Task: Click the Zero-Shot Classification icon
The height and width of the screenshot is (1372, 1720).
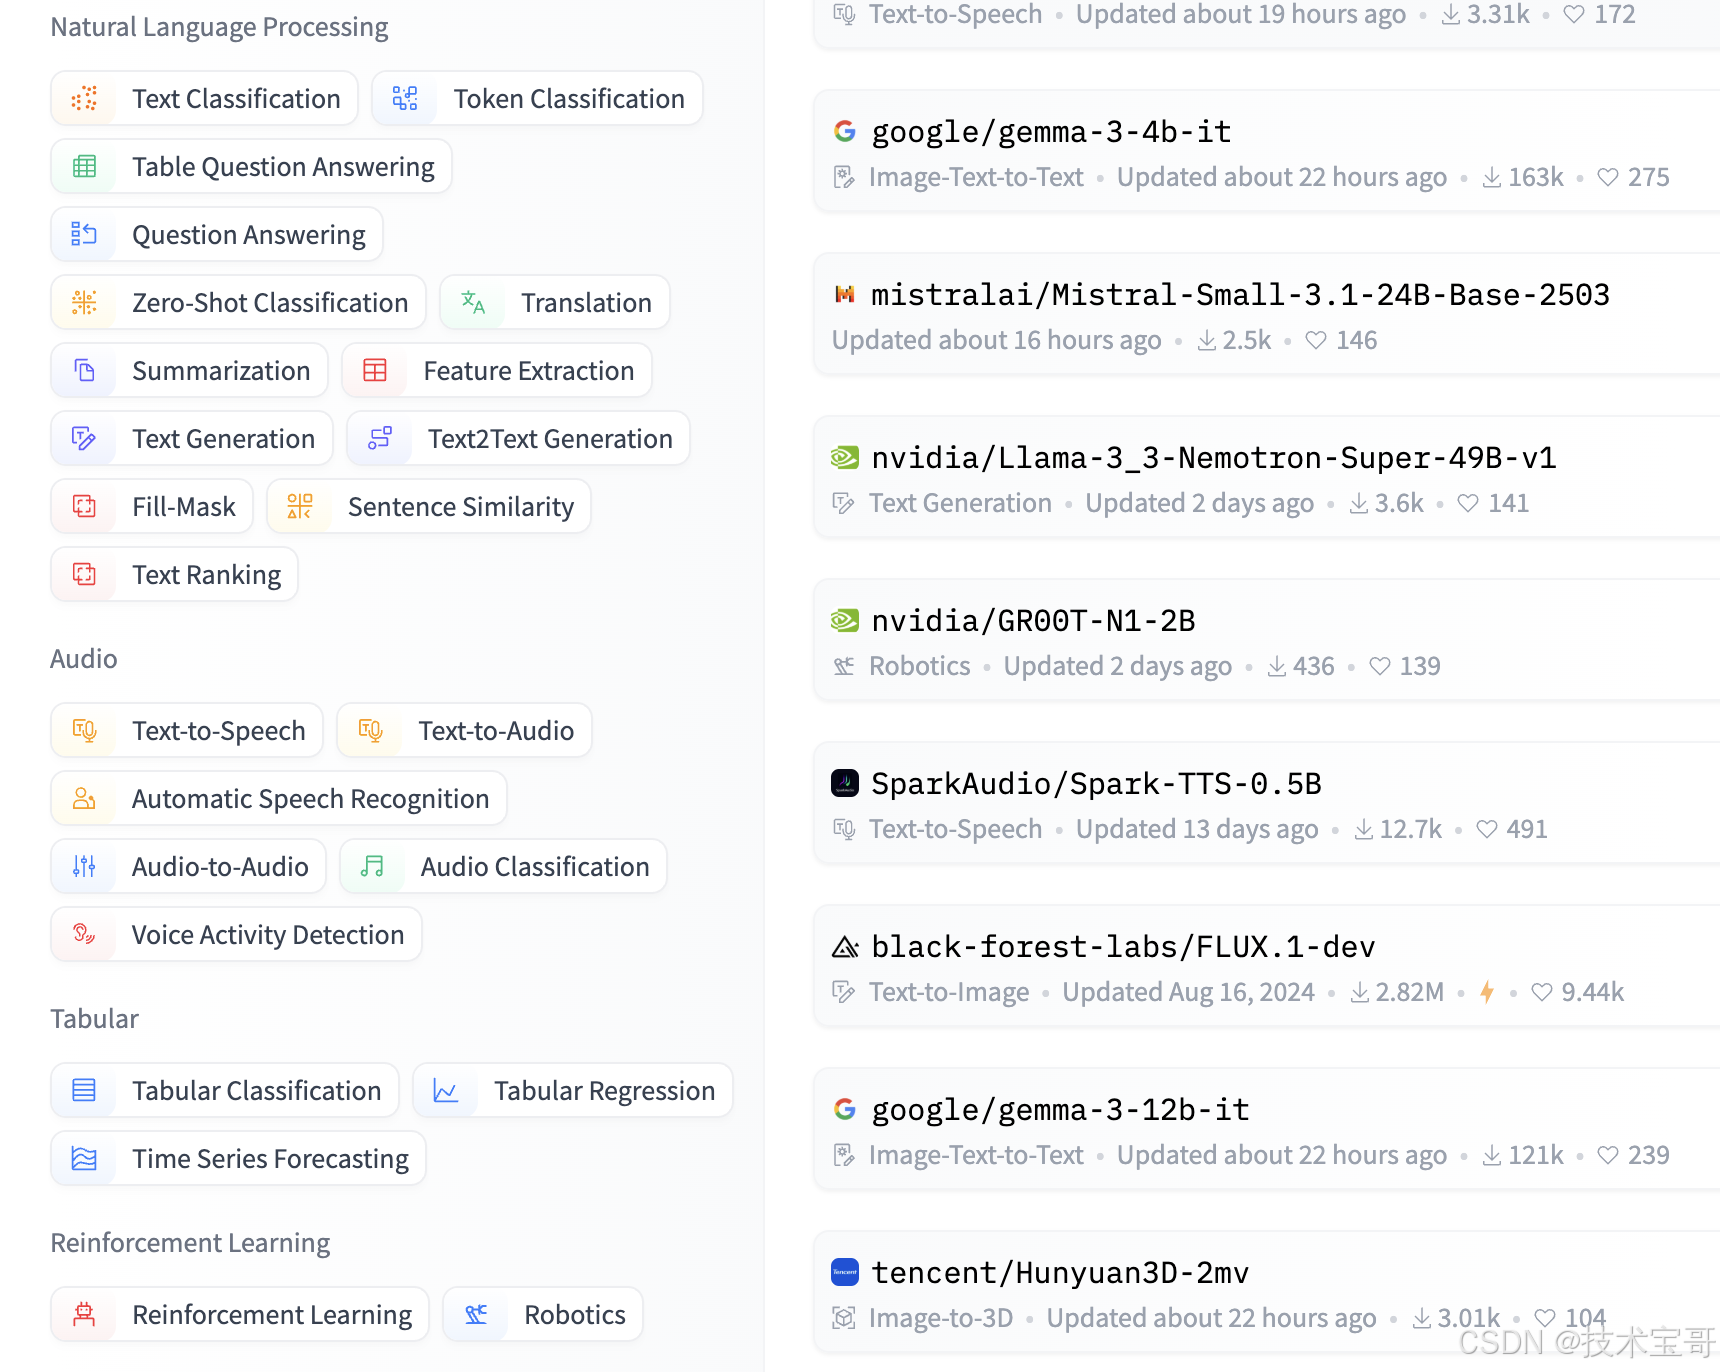Action: (85, 302)
